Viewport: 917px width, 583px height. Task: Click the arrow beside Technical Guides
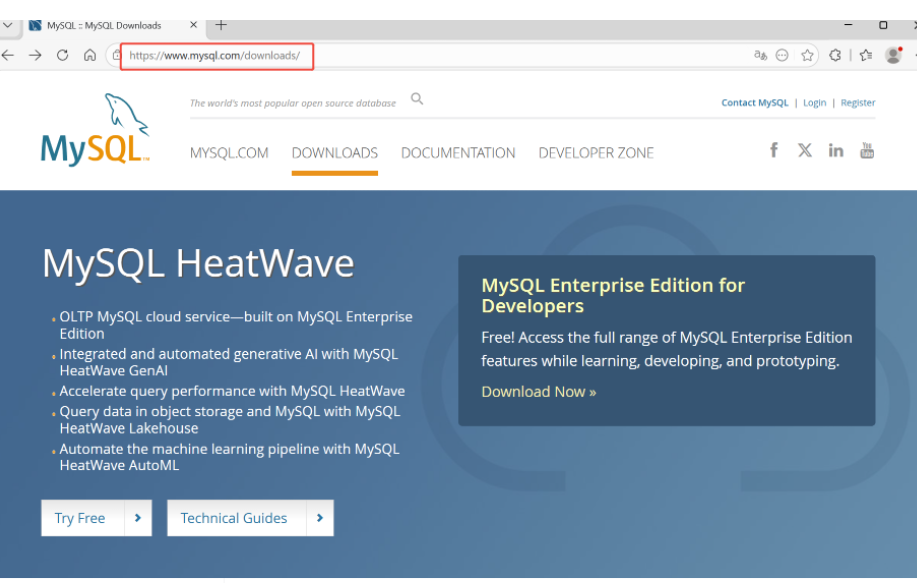[x=320, y=518]
